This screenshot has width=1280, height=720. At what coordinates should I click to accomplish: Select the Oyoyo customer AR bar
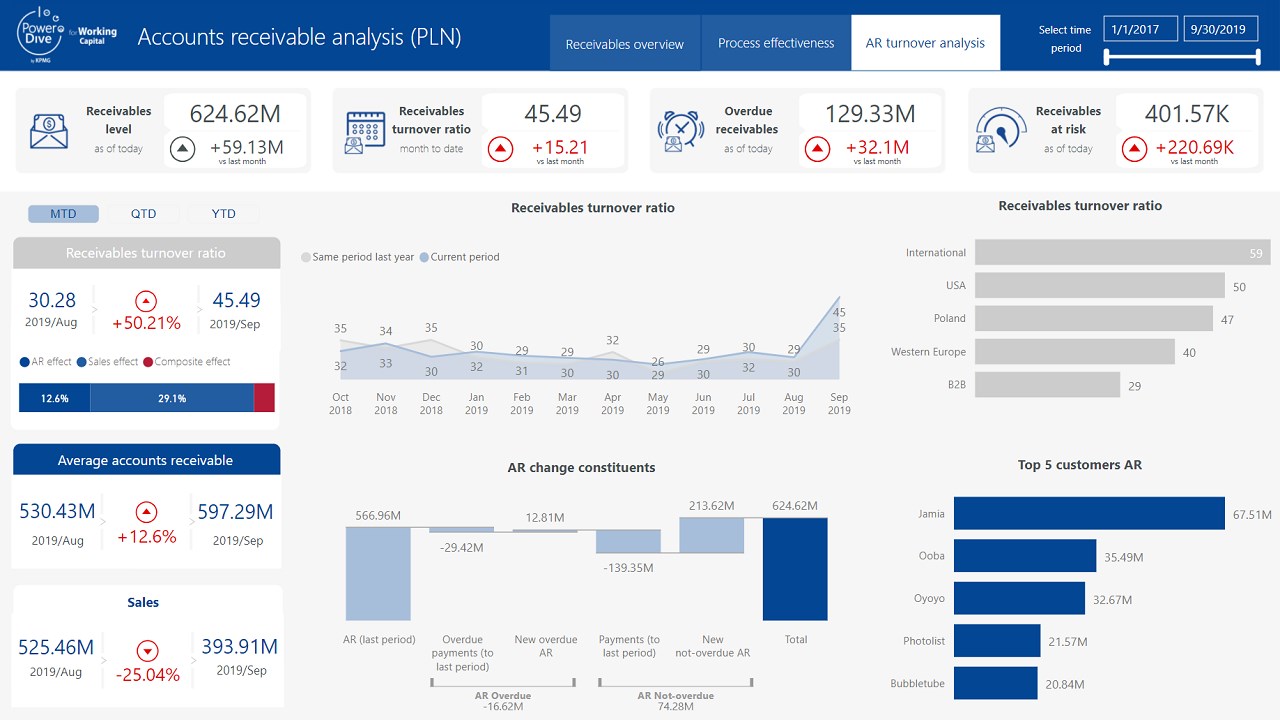[1019, 598]
